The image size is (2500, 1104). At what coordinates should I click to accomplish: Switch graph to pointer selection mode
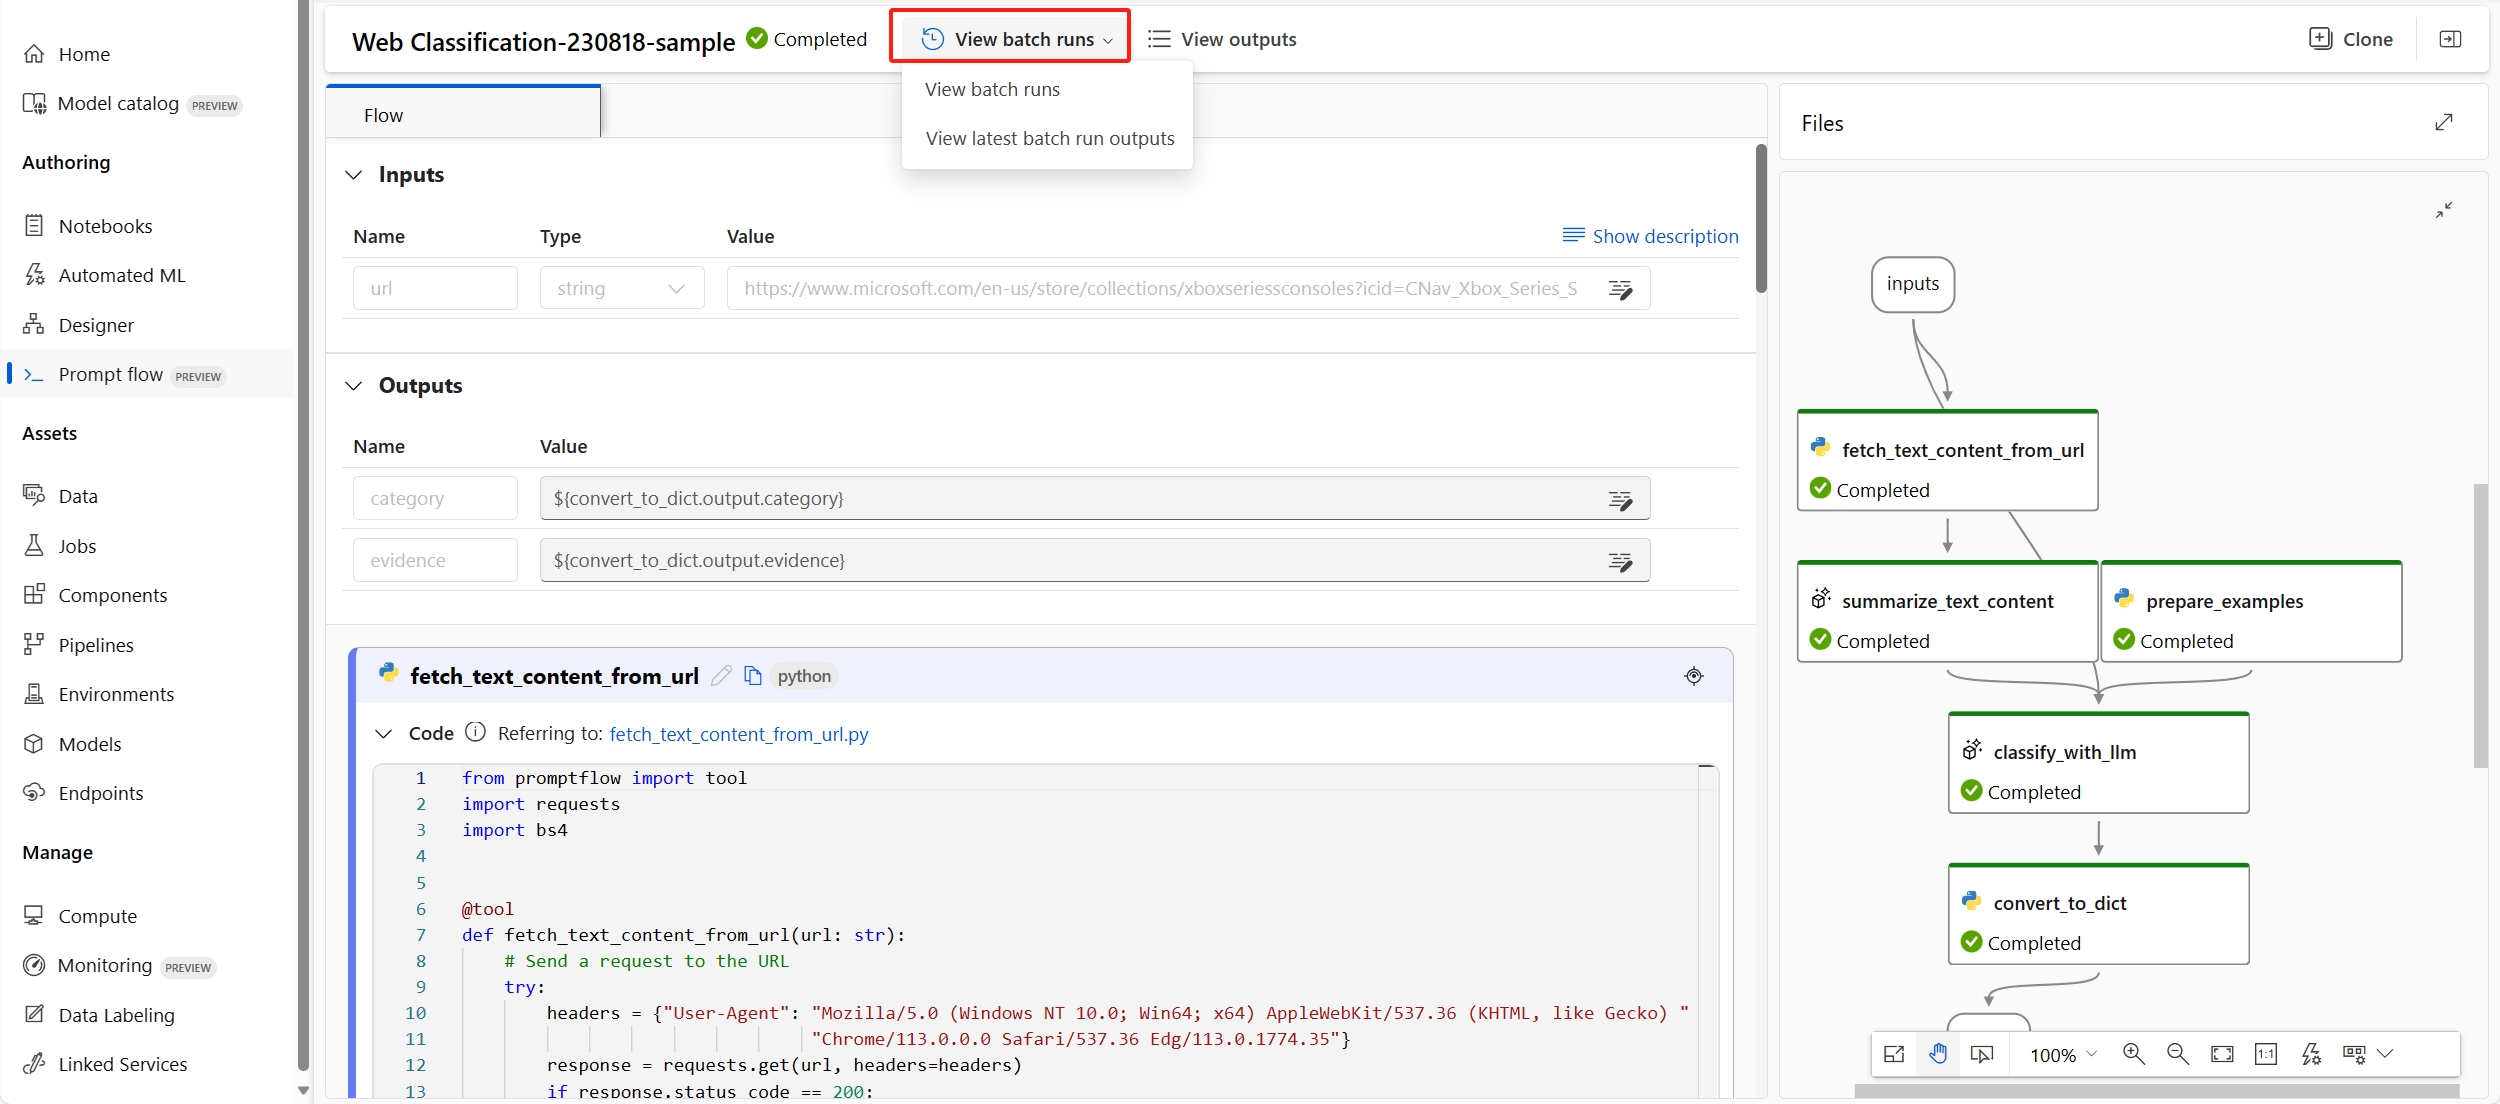coord(1981,1054)
